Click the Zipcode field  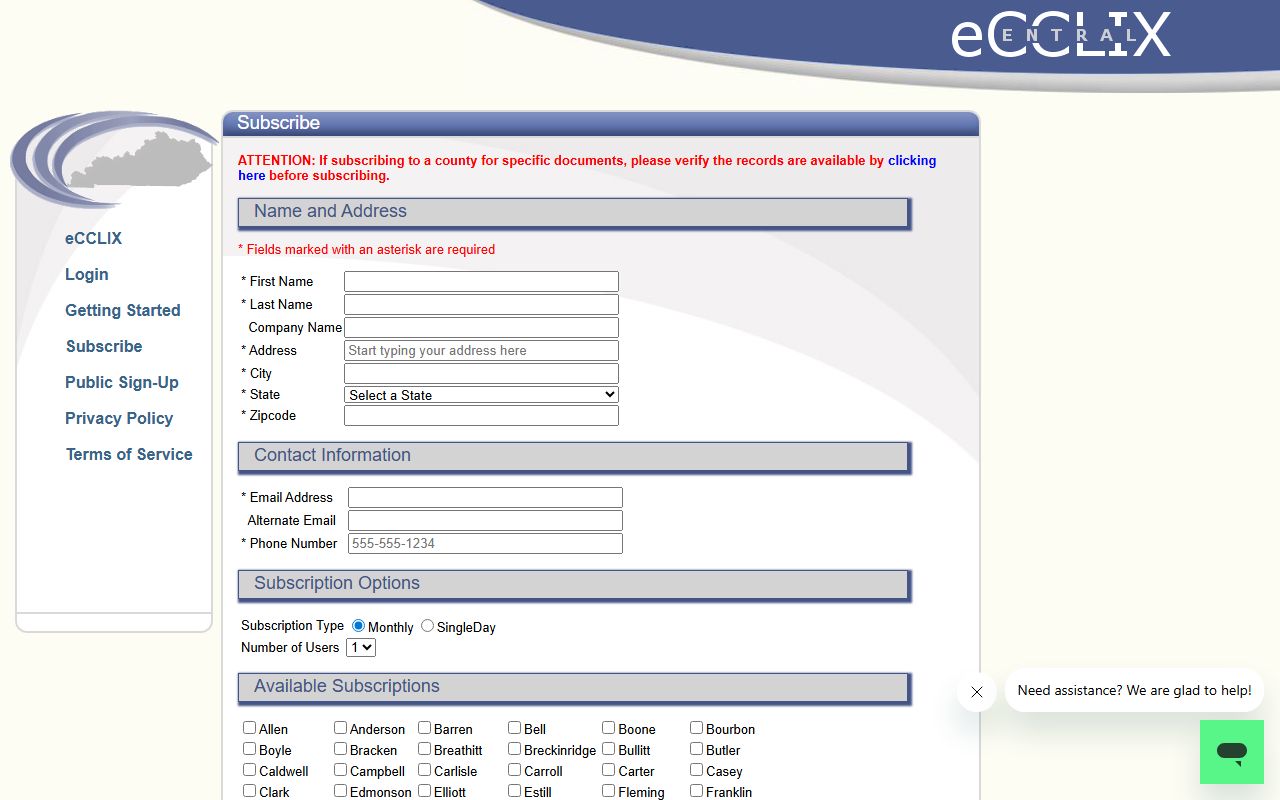pyautogui.click(x=481, y=416)
